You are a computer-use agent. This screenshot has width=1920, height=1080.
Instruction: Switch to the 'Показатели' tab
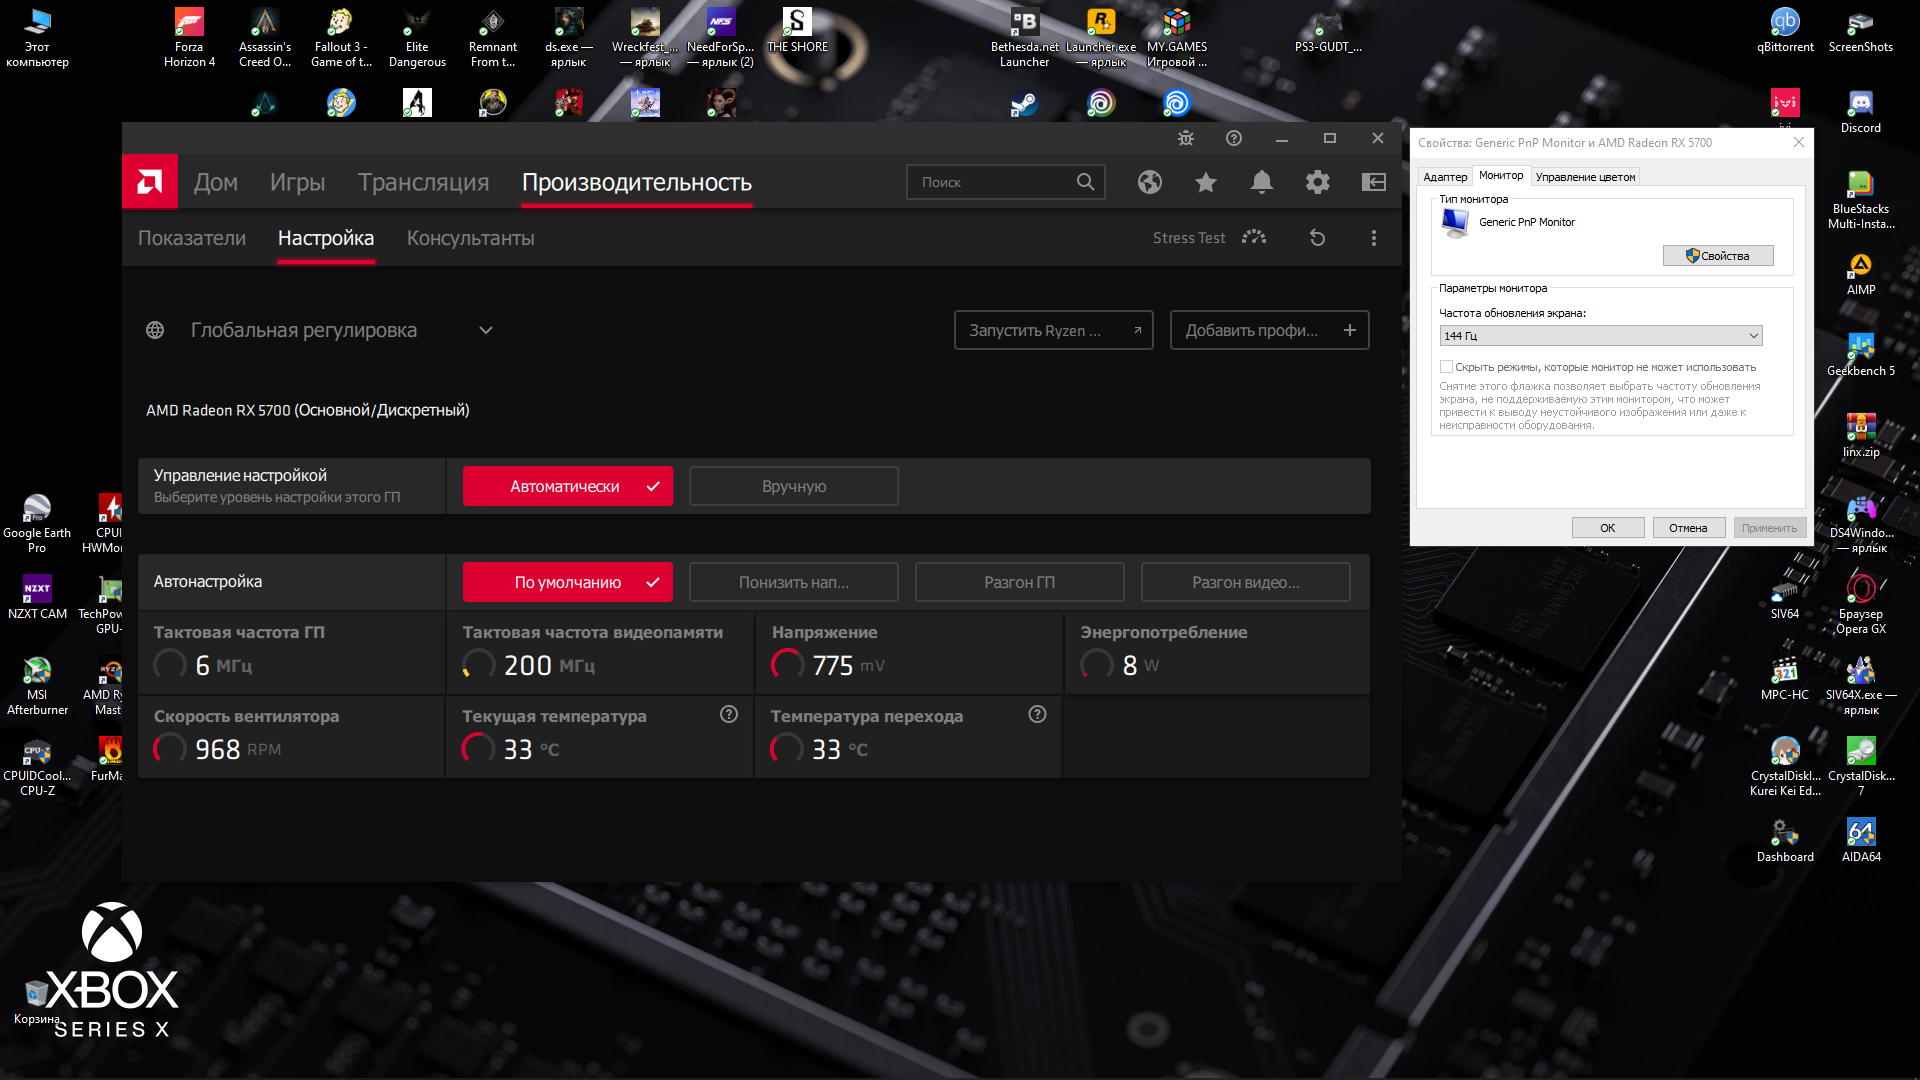(192, 239)
